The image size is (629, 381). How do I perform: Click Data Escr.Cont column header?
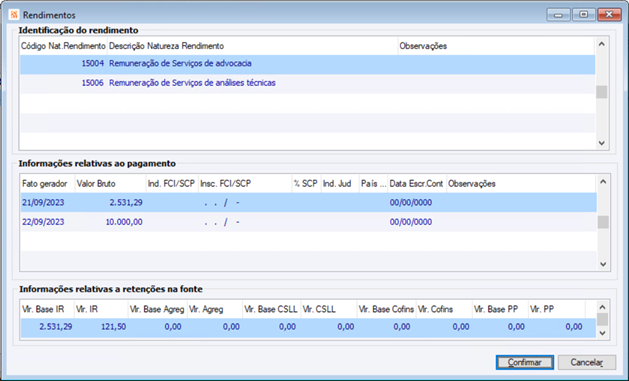point(417,184)
